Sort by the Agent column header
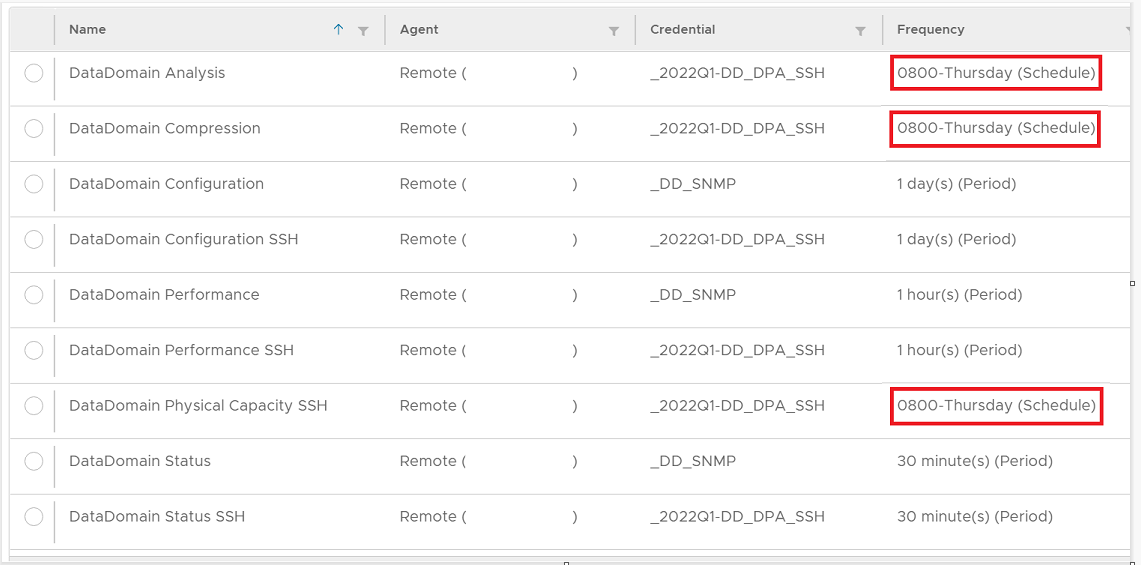Viewport: 1141px width, 565px height. (x=419, y=30)
